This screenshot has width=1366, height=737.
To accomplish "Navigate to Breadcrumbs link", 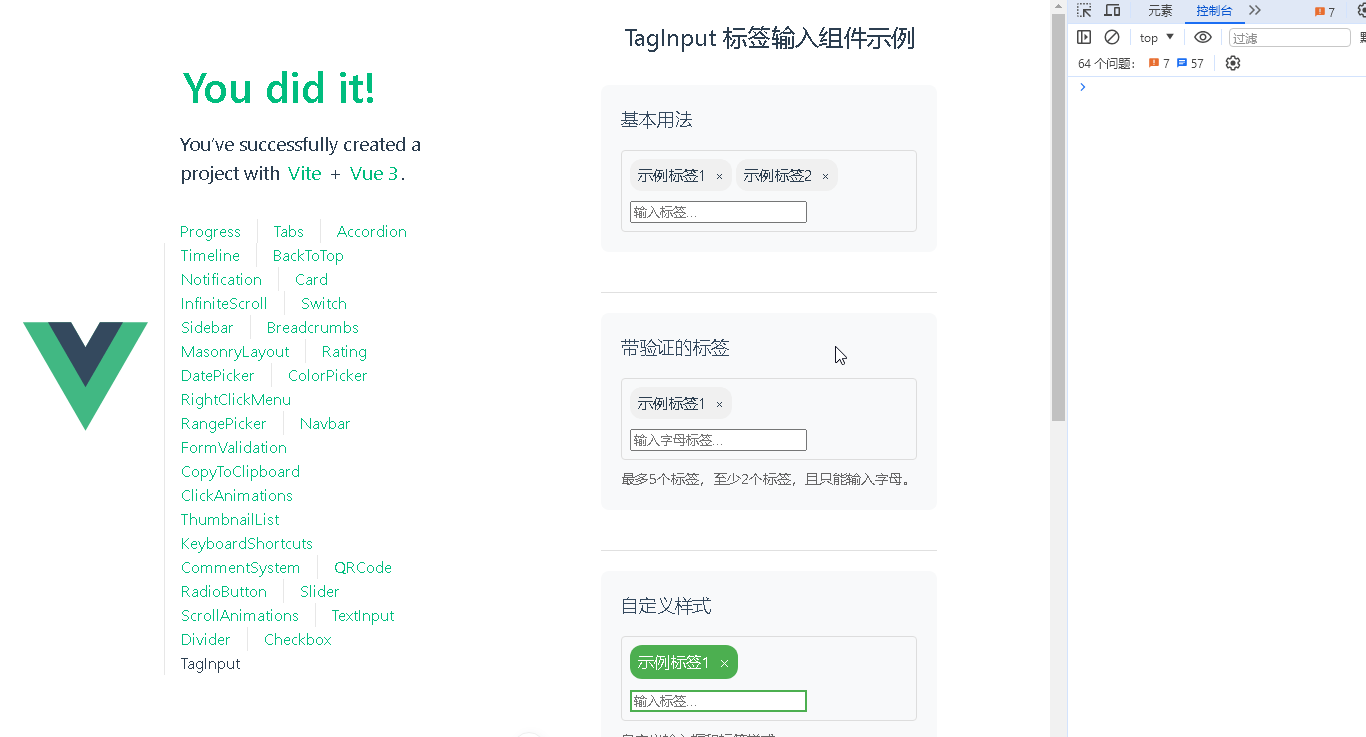I will pos(312,327).
